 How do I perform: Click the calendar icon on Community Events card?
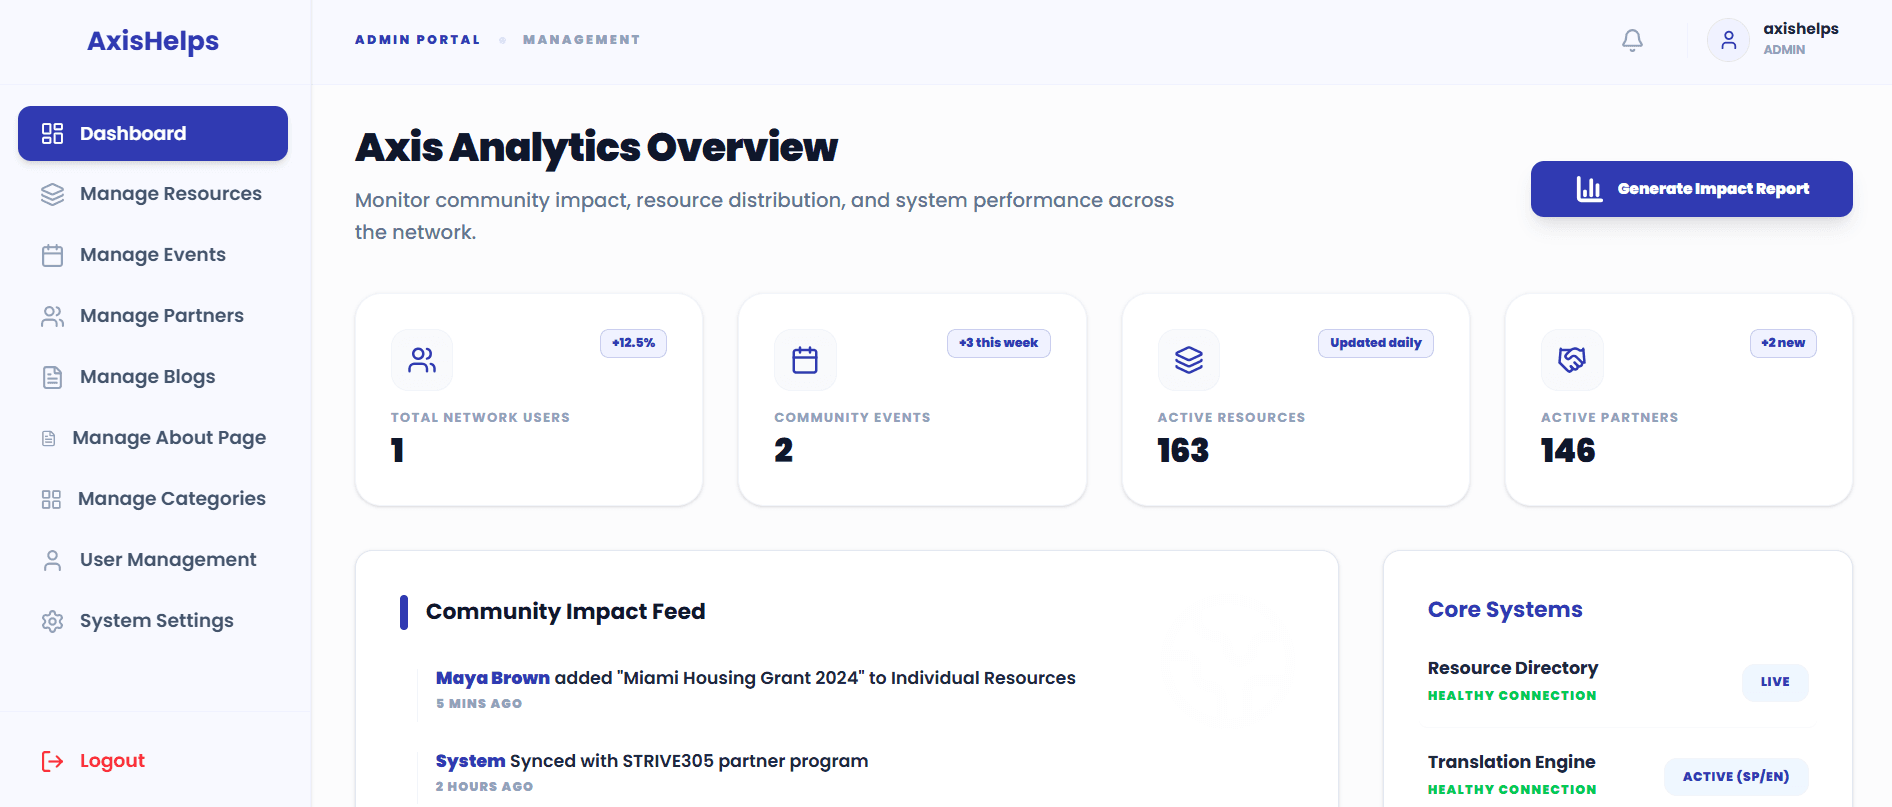tap(805, 360)
